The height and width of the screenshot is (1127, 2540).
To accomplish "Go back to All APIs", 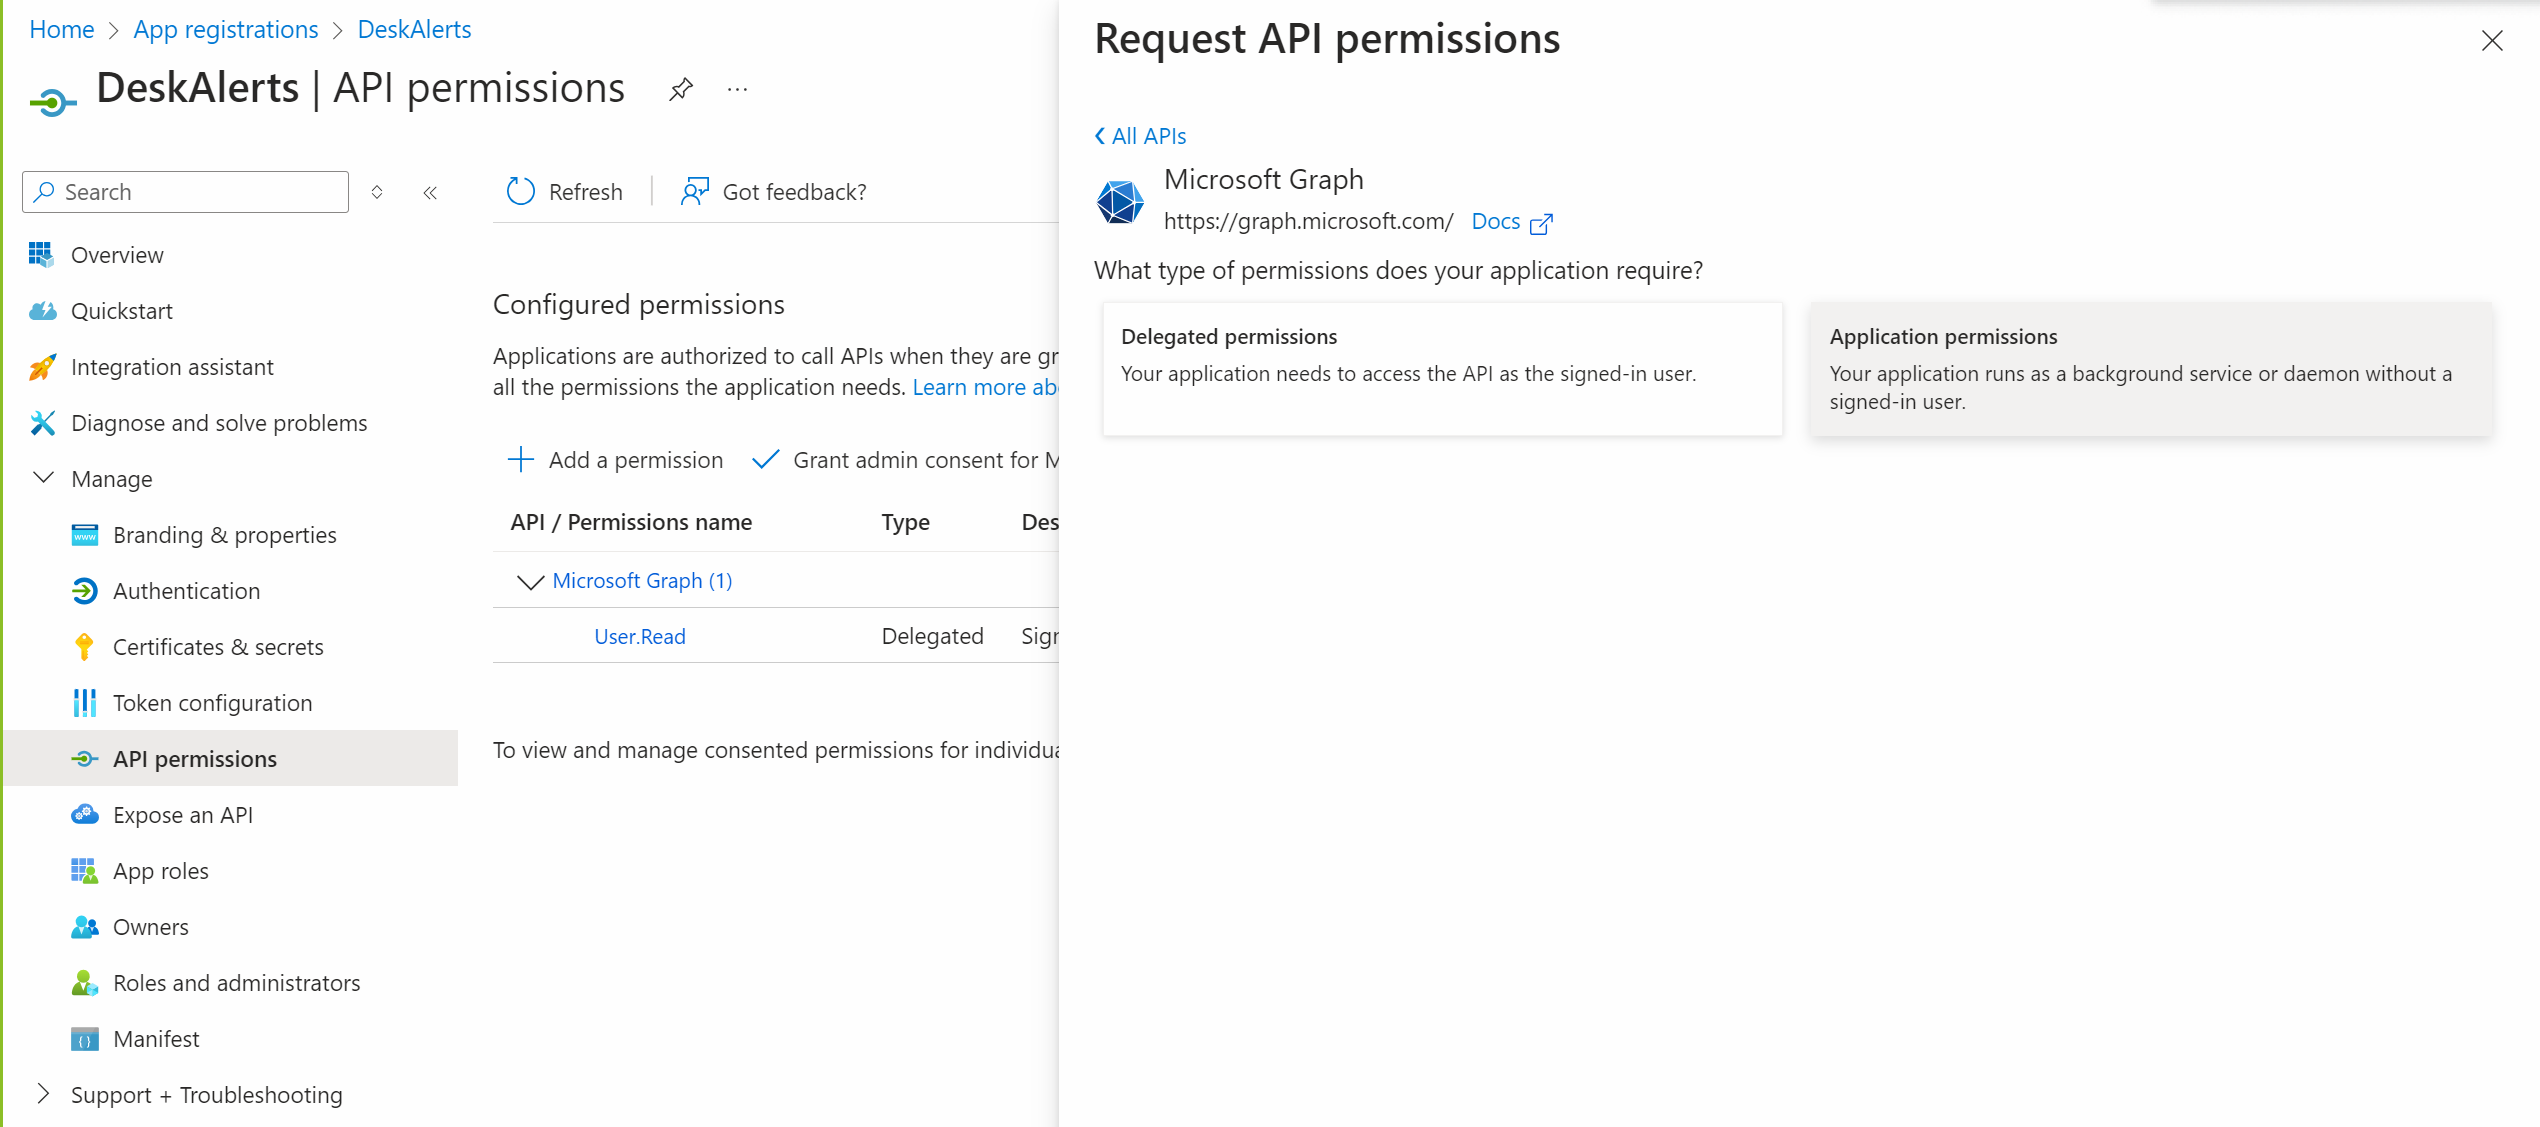I will (x=1141, y=136).
